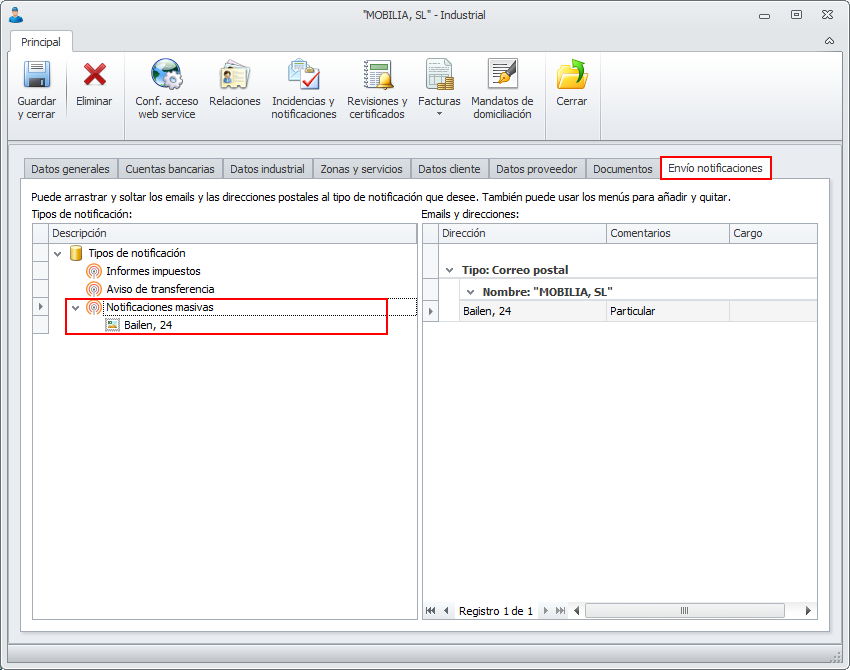Click the Particular comment cell
This screenshot has width=850, height=670.
668,311
